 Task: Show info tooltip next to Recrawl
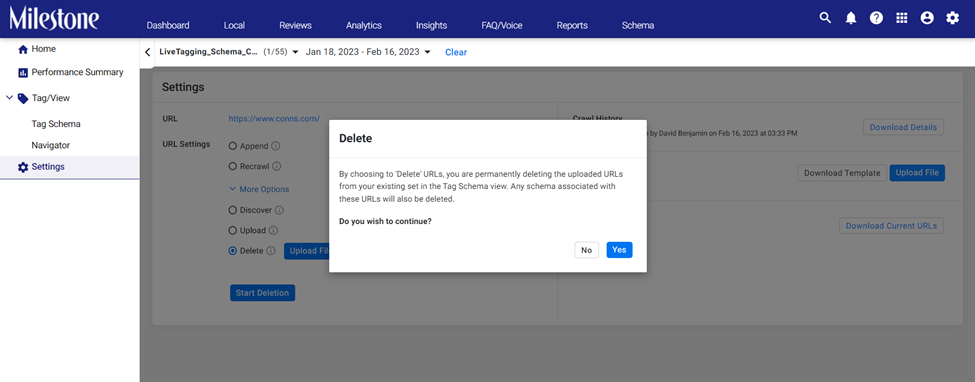[277, 167]
